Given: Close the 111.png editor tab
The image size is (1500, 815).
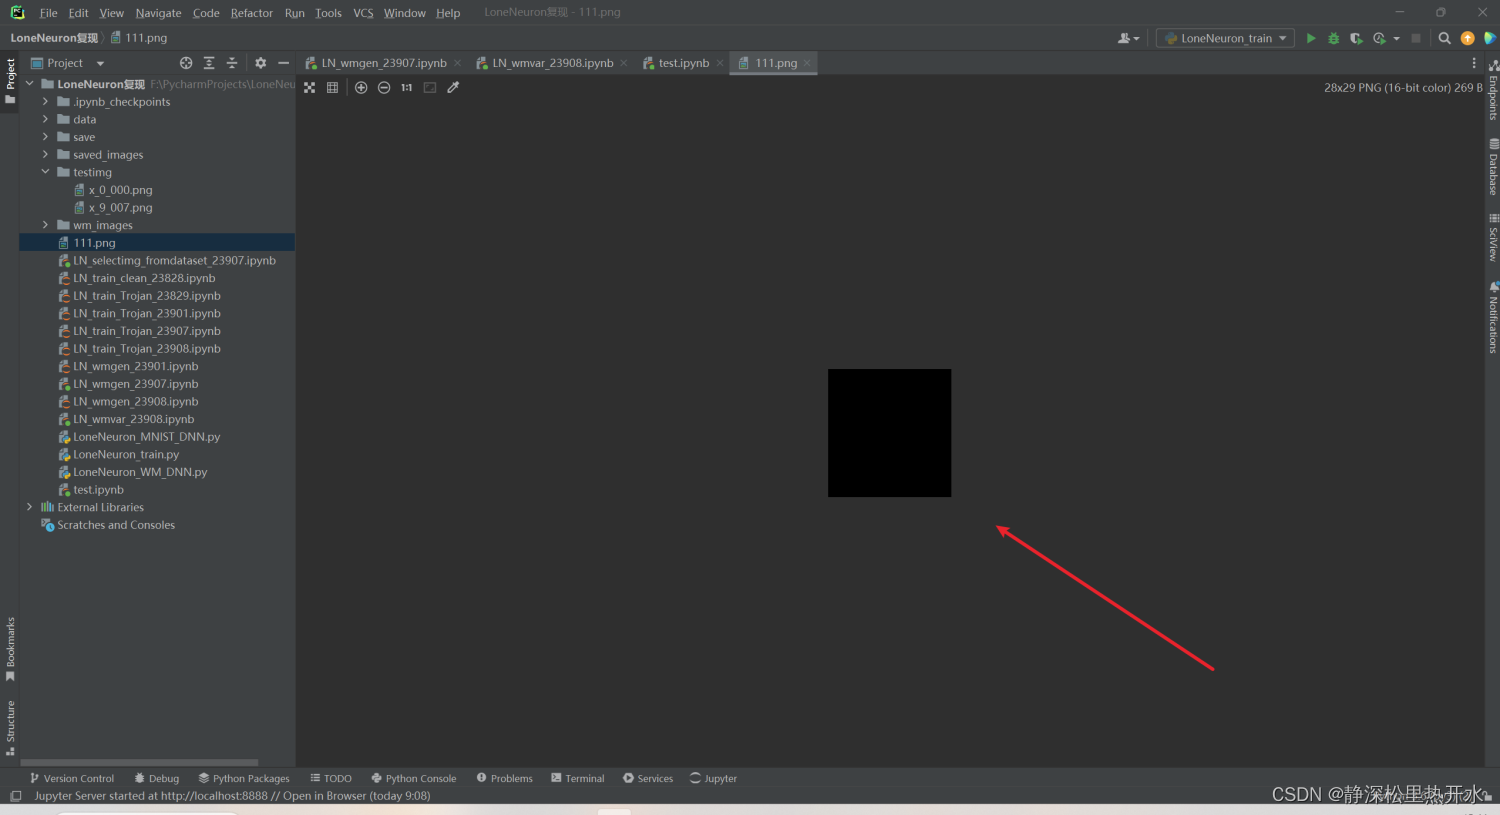Looking at the screenshot, I should [808, 63].
